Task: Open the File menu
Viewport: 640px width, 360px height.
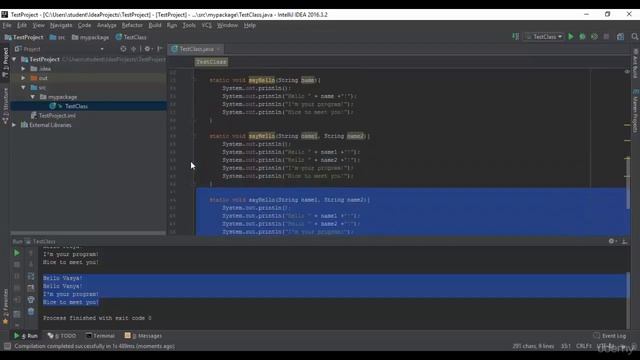Action: [x=7, y=25]
